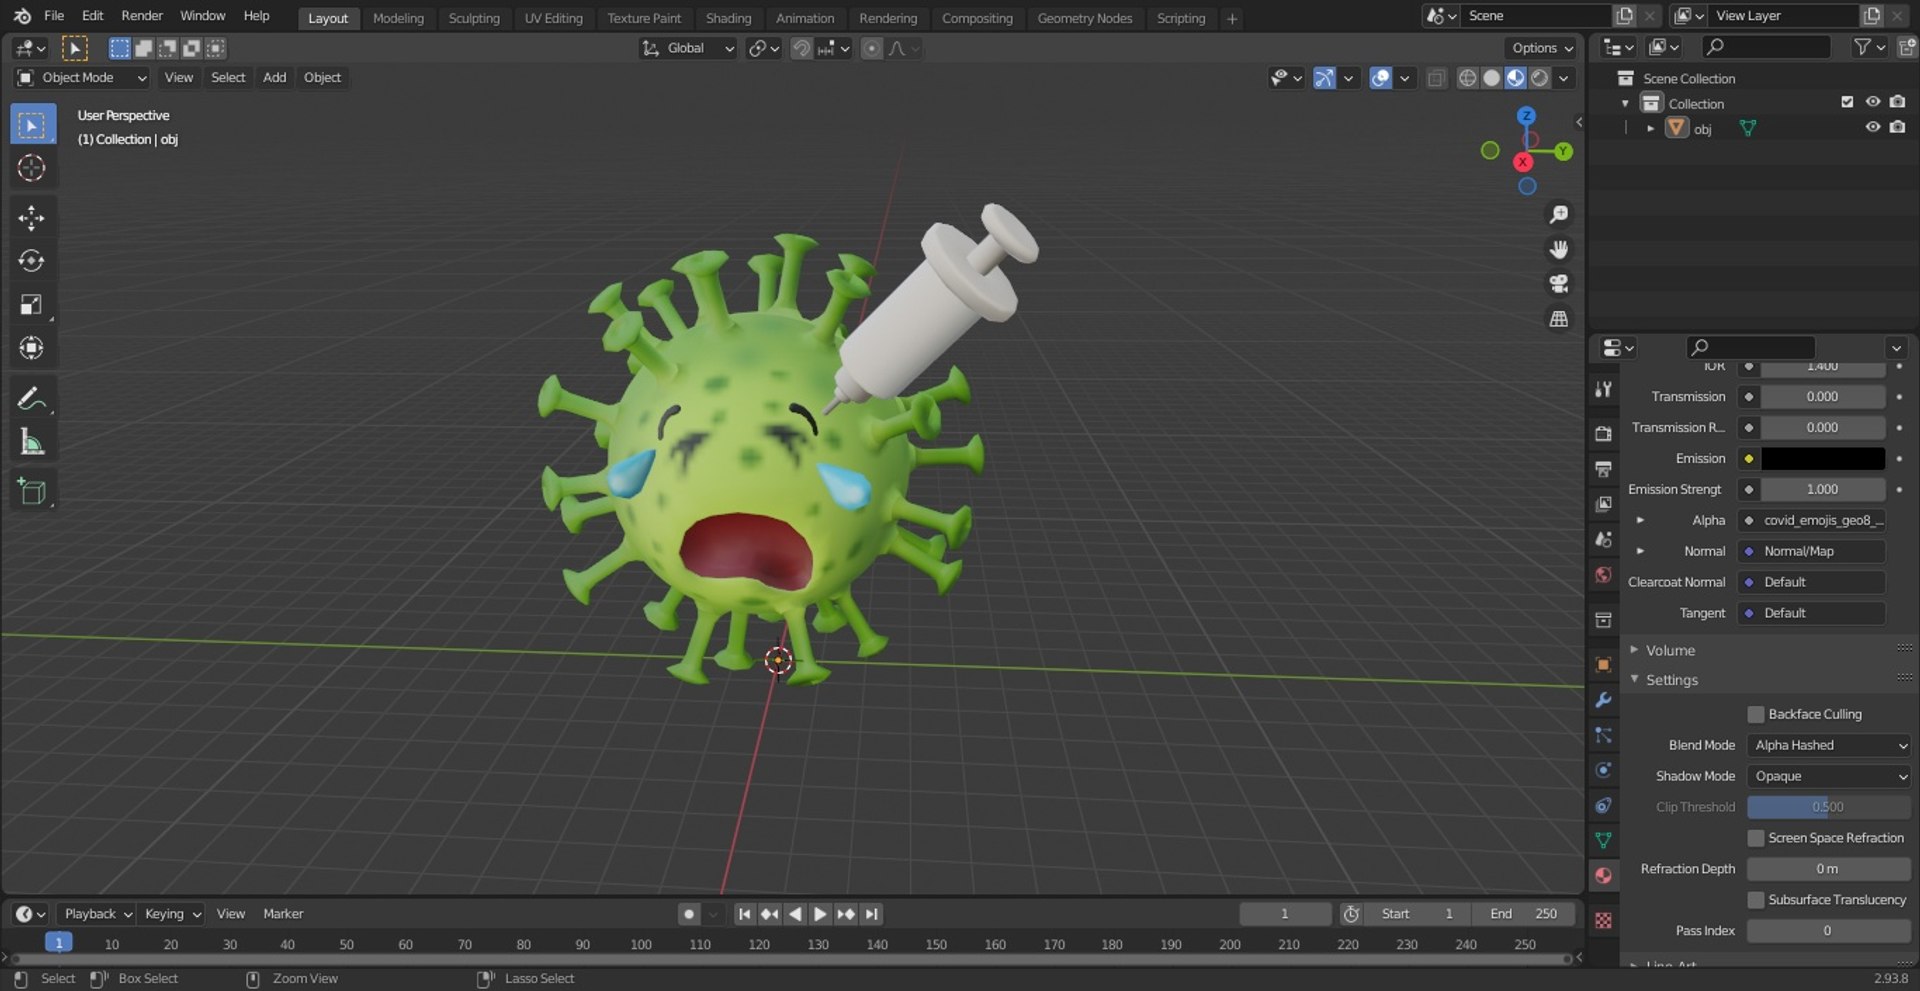This screenshot has height=991, width=1920.
Task: Jump to timeline start frame
Action: [x=744, y=914]
